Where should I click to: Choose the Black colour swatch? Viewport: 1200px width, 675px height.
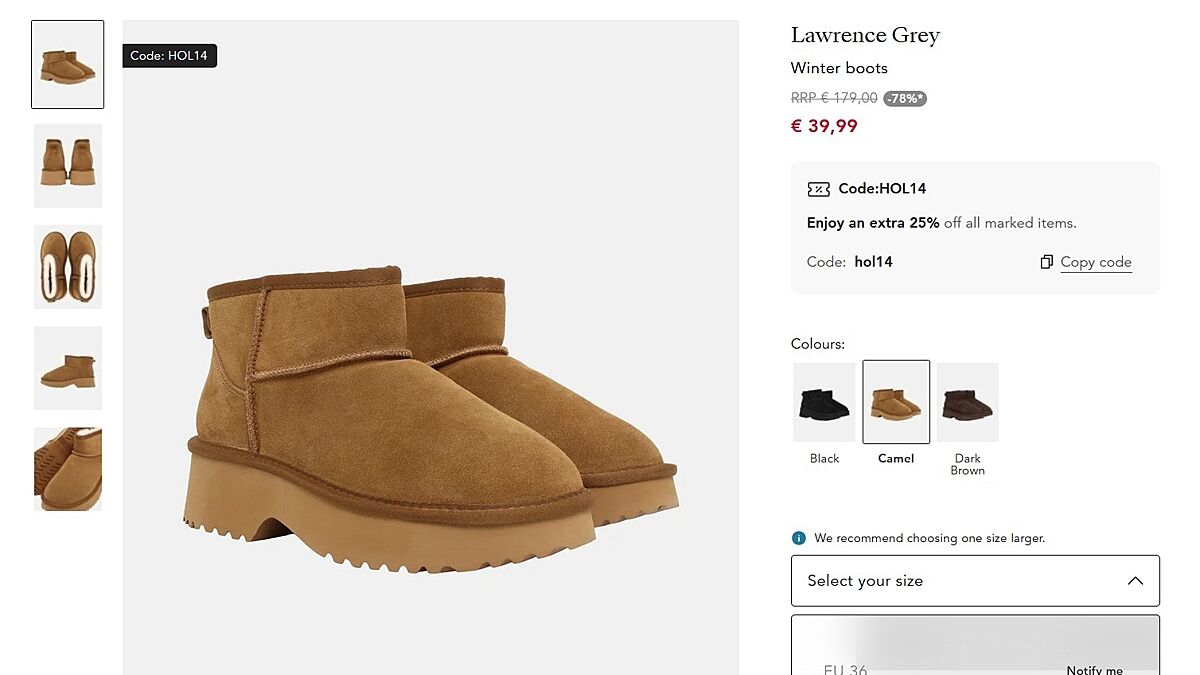pos(824,402)
